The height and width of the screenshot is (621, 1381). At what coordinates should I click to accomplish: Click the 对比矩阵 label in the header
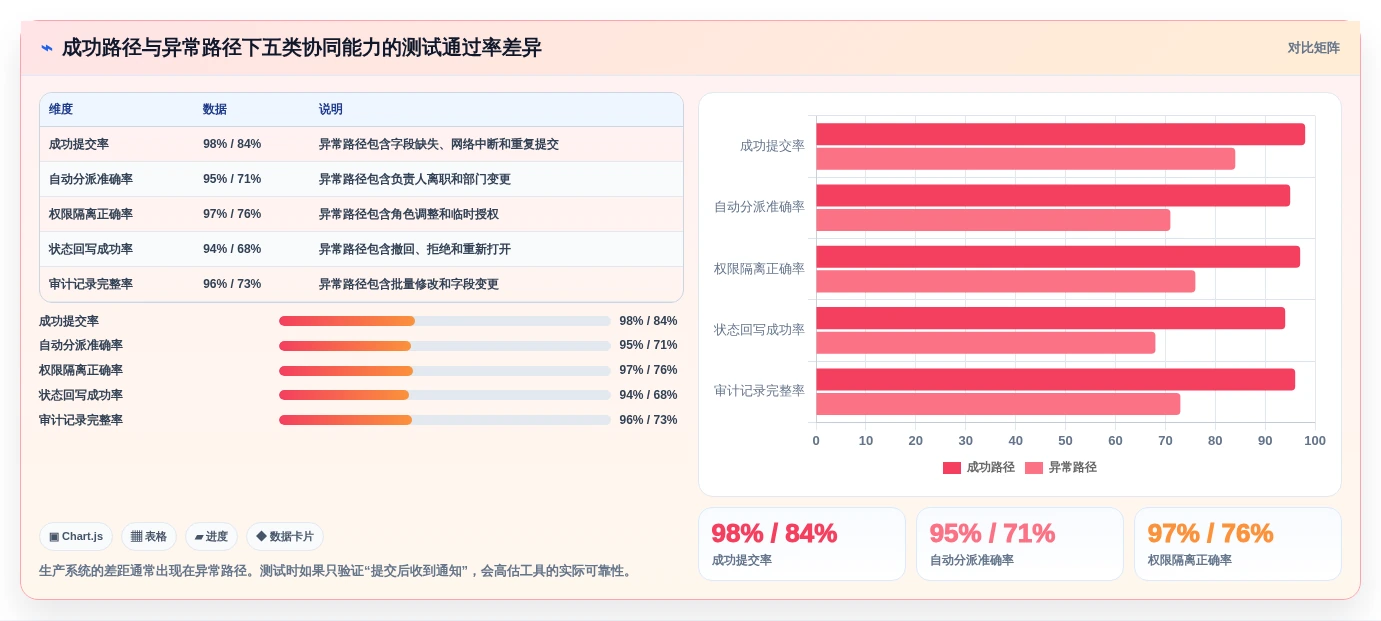1313,48
